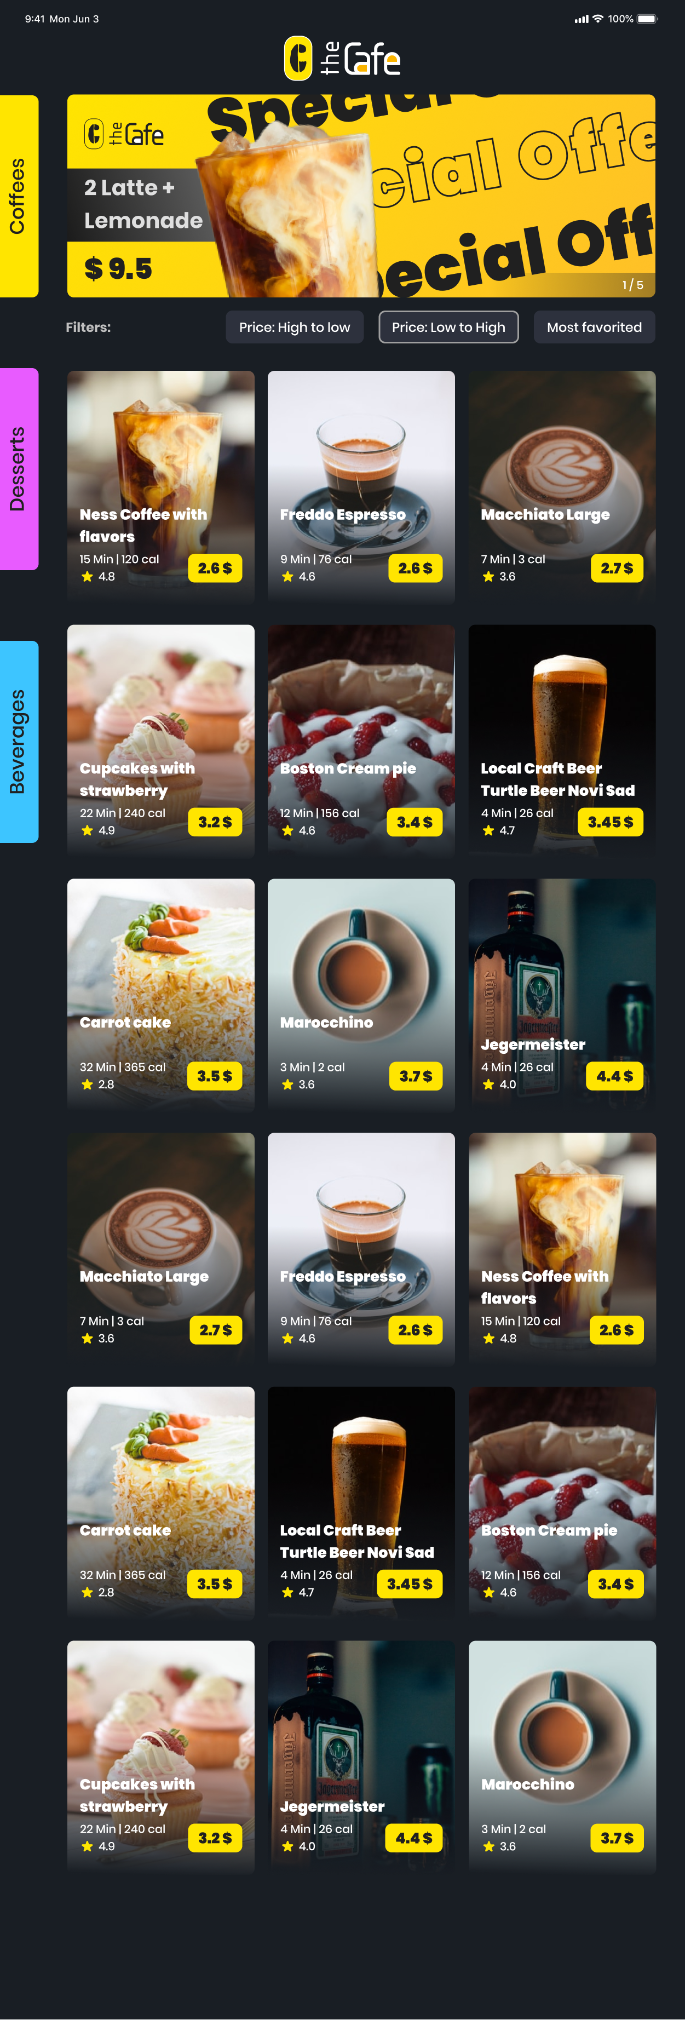This screenshot has width=685, height=2020.
Task: Tap the star rating on Jegermeister in the third row
Action: click(499, 1084)
